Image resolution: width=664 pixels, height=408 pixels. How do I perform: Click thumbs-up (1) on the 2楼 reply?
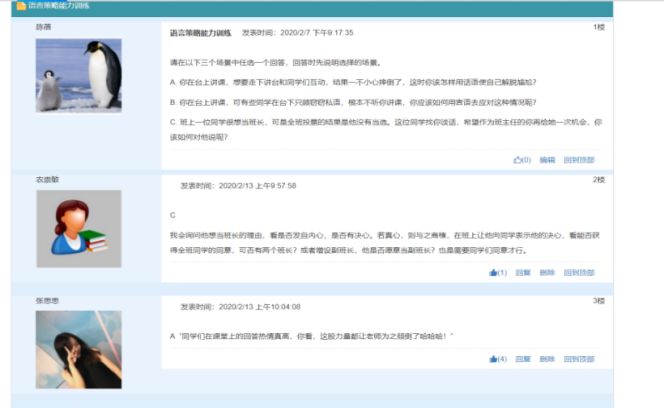click(498, 272)
